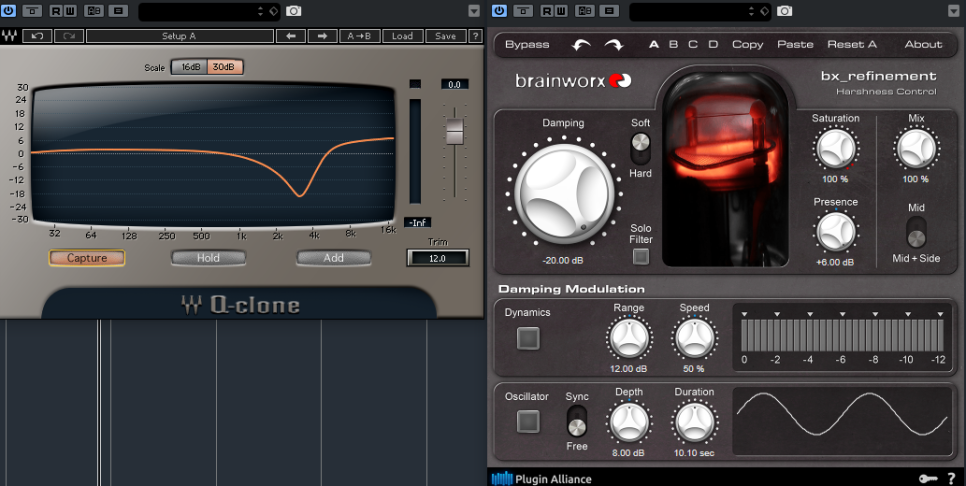The height and width of the screenshot is (486, 966).
Task: Enable Oscillator modulation button
Action: (x=528, y=422)
